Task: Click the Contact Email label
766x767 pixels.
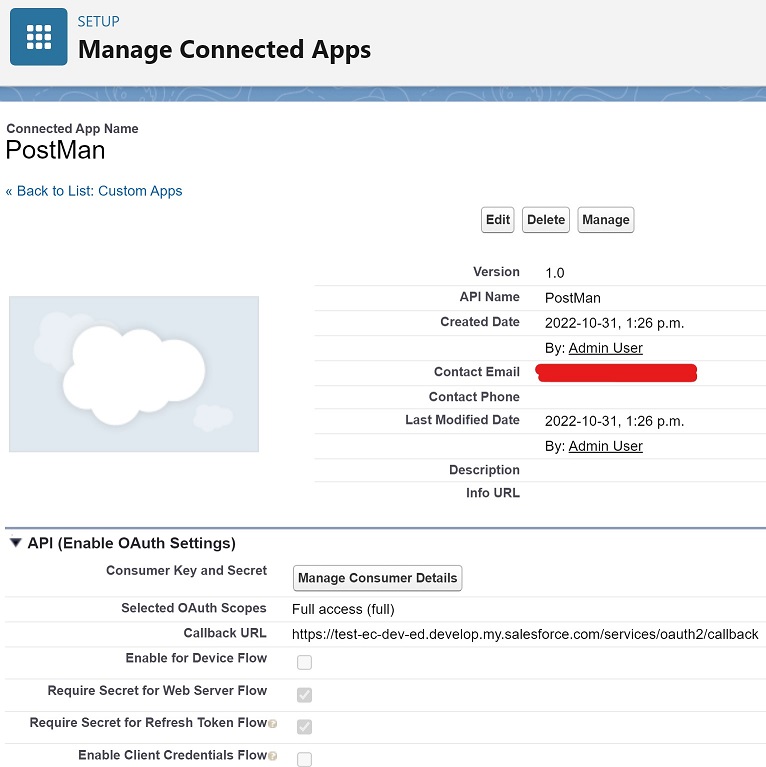Action: tap(476, 372)
